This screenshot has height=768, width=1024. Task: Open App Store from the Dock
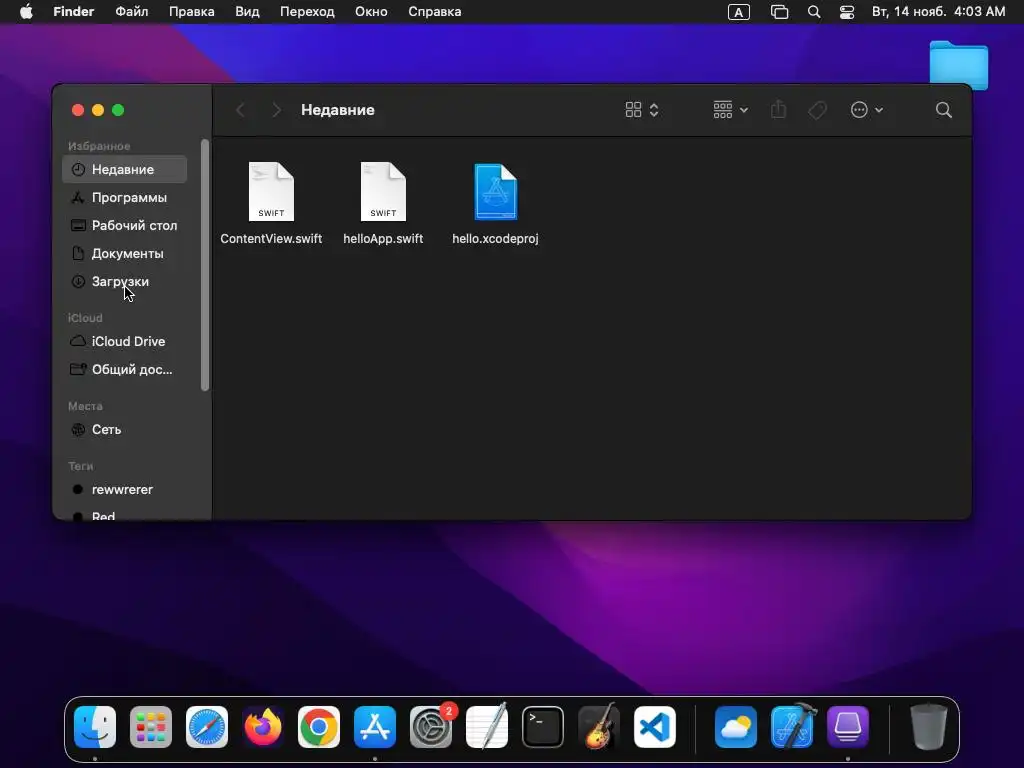(x=375, y=727)
